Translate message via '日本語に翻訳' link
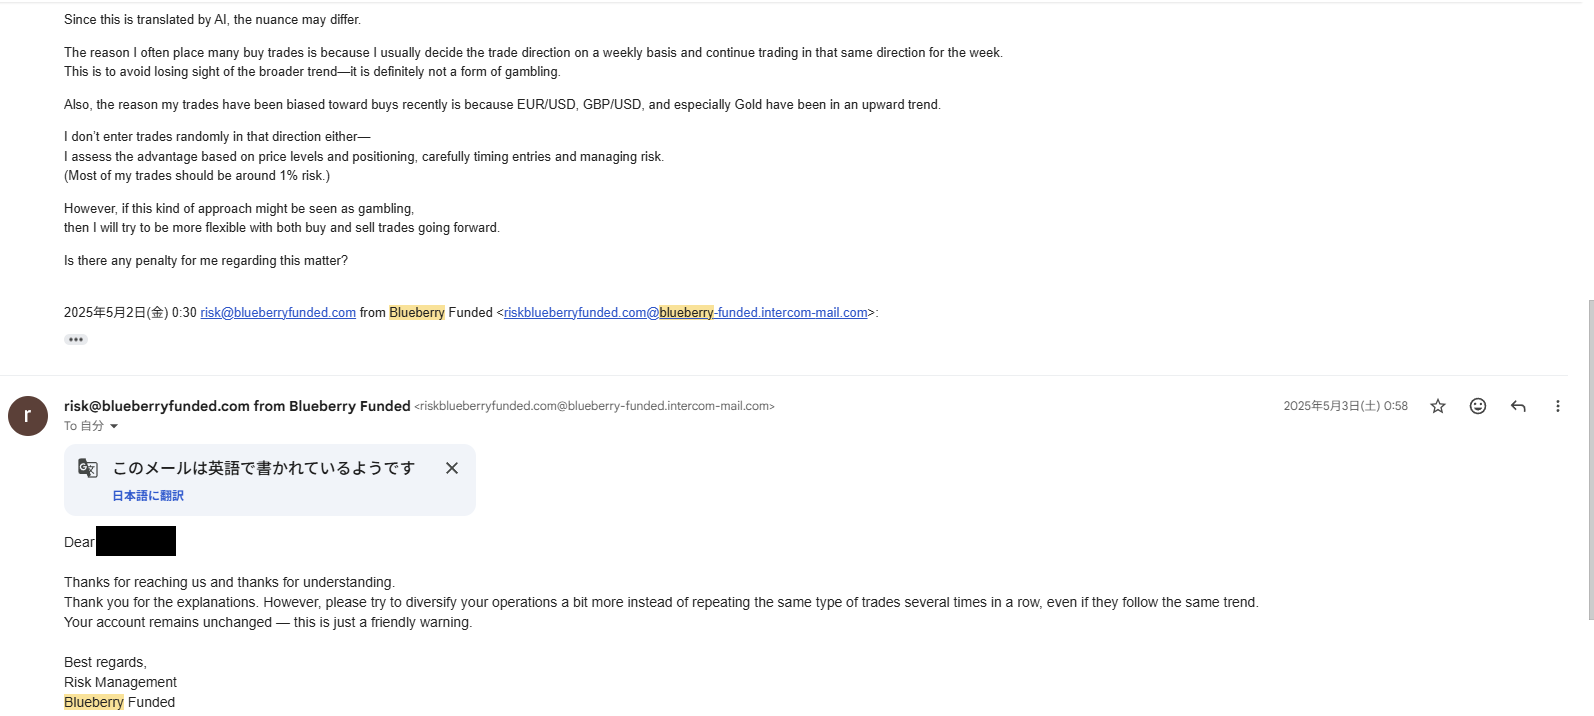 [148, 496]
